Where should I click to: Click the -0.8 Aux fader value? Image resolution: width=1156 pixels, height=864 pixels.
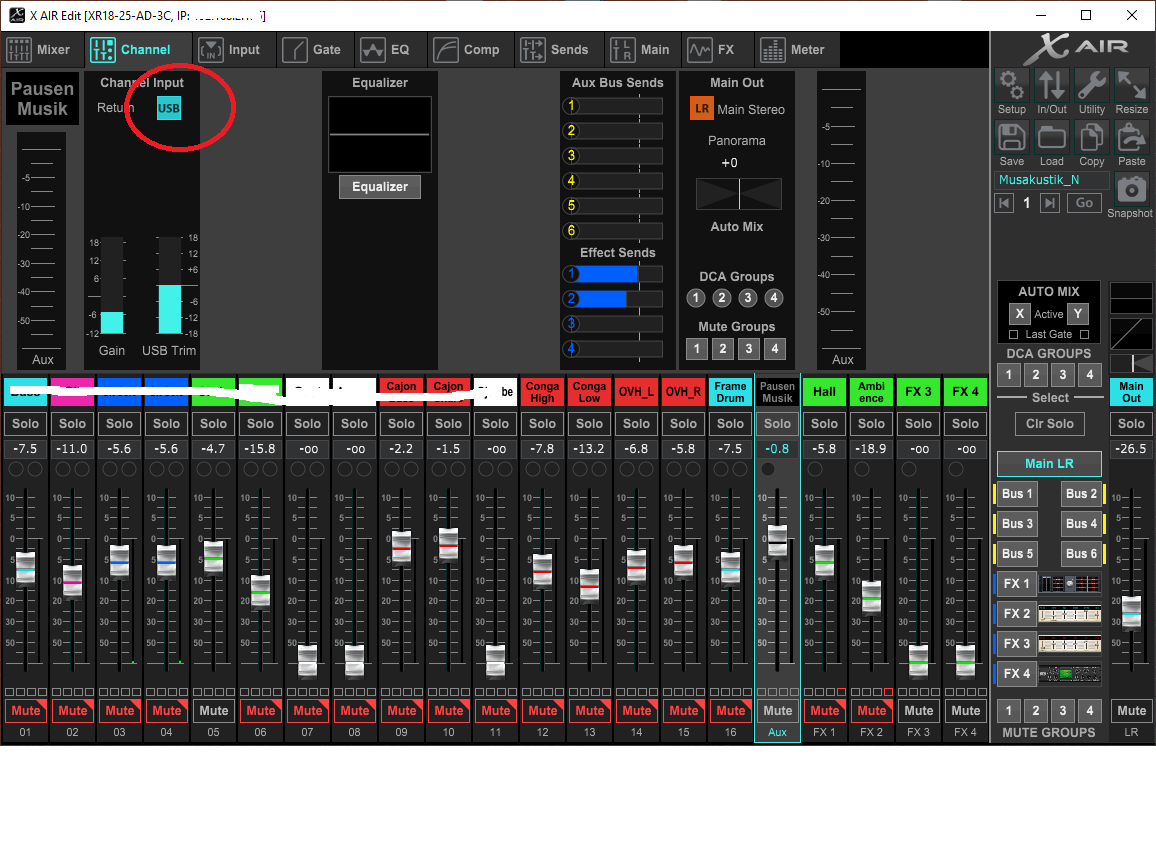coord(777,449)
